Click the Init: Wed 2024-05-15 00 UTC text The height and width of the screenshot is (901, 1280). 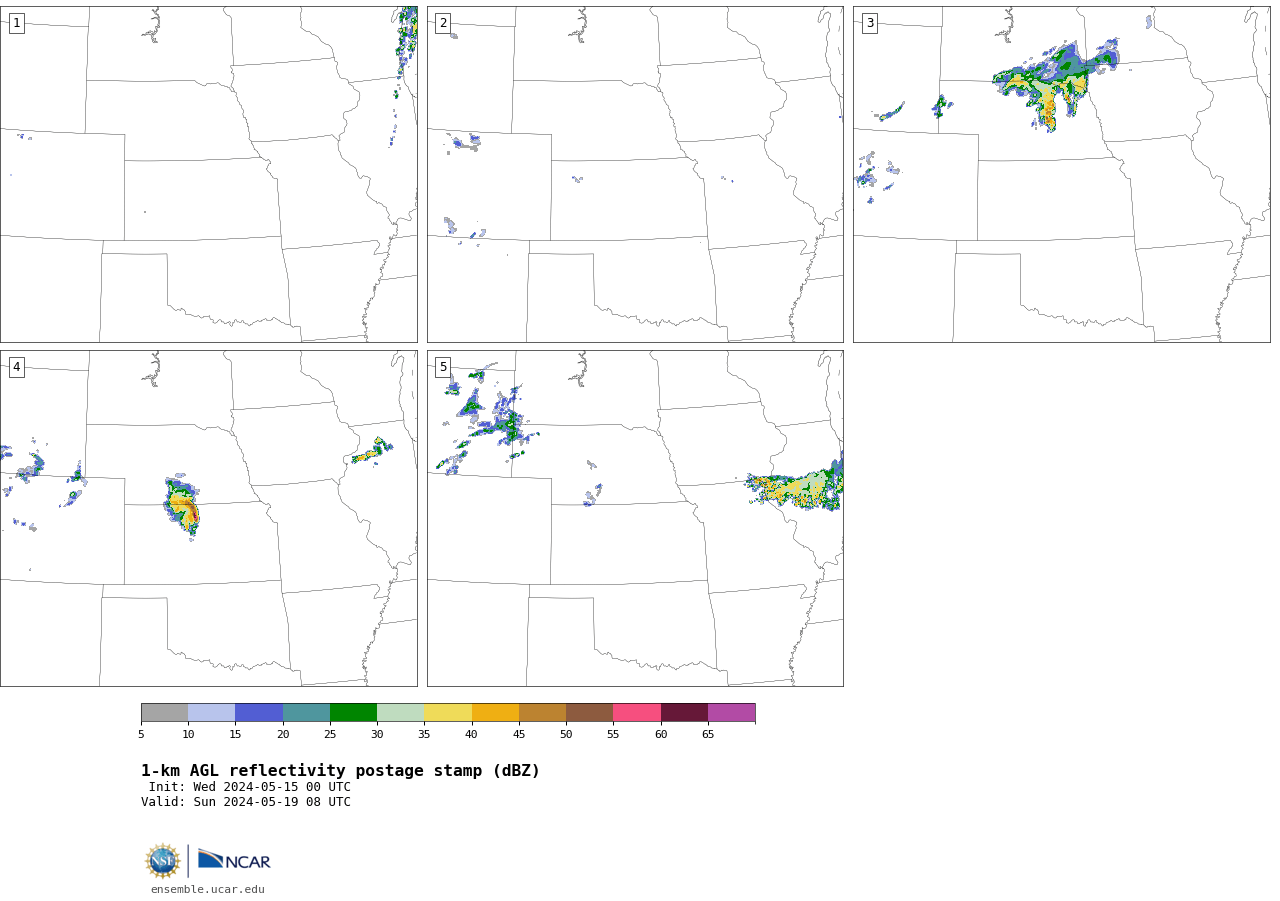click(x=250, y=787)
